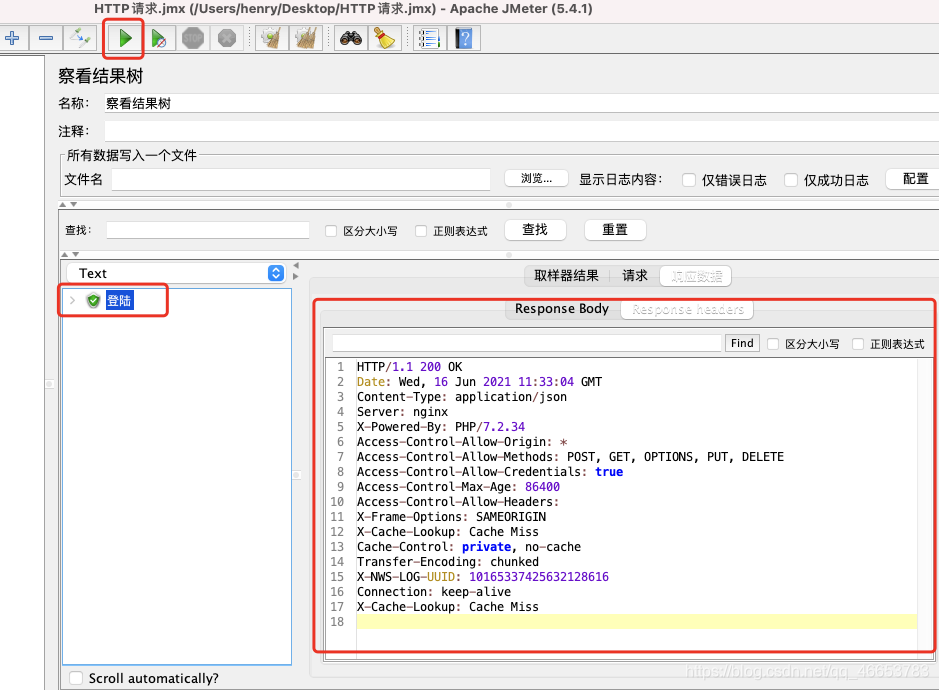Click the Clear results broom icon

[x=272, y=38]
